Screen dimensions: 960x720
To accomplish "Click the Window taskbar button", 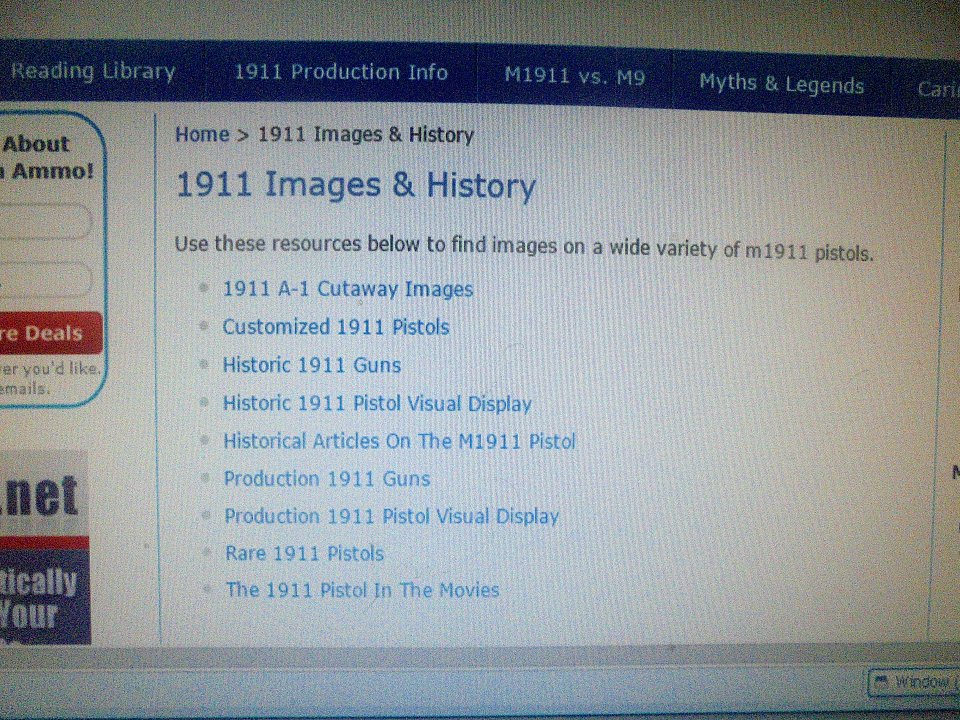I will 914,681.
